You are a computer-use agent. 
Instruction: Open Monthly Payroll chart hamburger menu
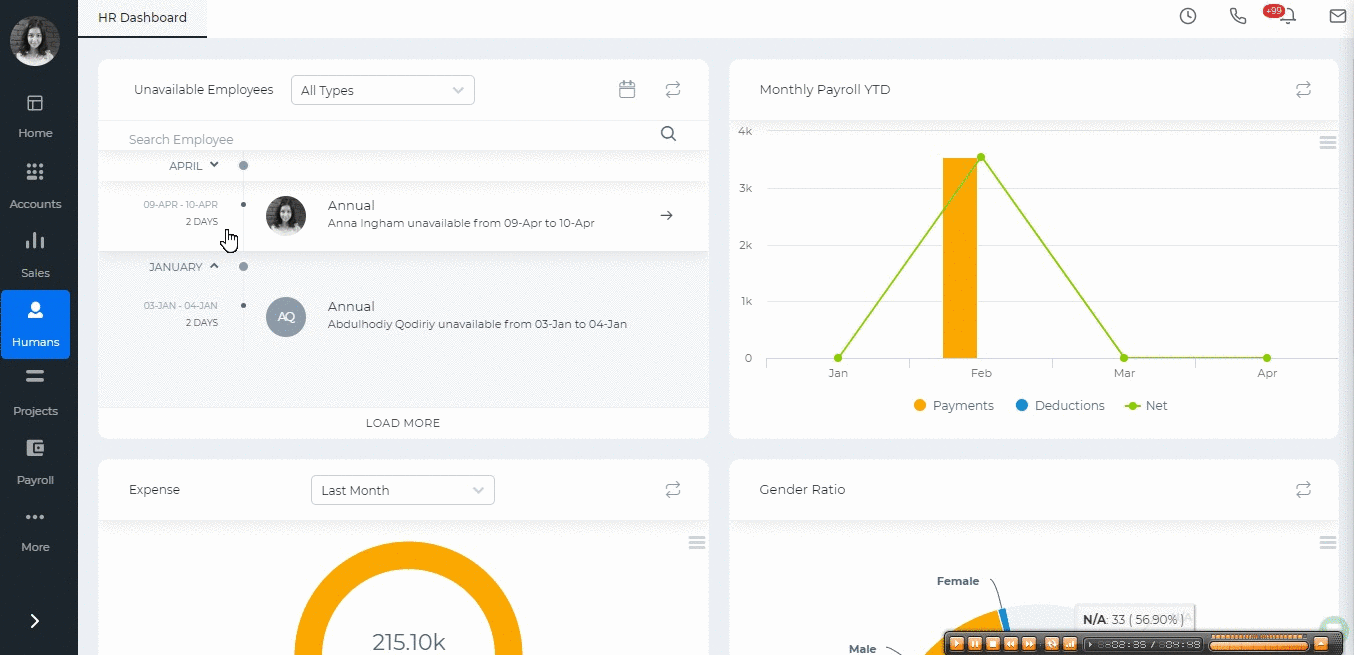1328,143
